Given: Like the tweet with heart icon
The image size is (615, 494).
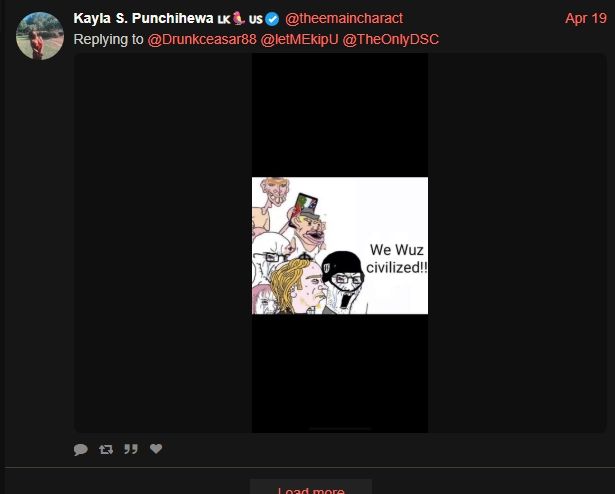Looking at the screenshot, I should point(156,448).
